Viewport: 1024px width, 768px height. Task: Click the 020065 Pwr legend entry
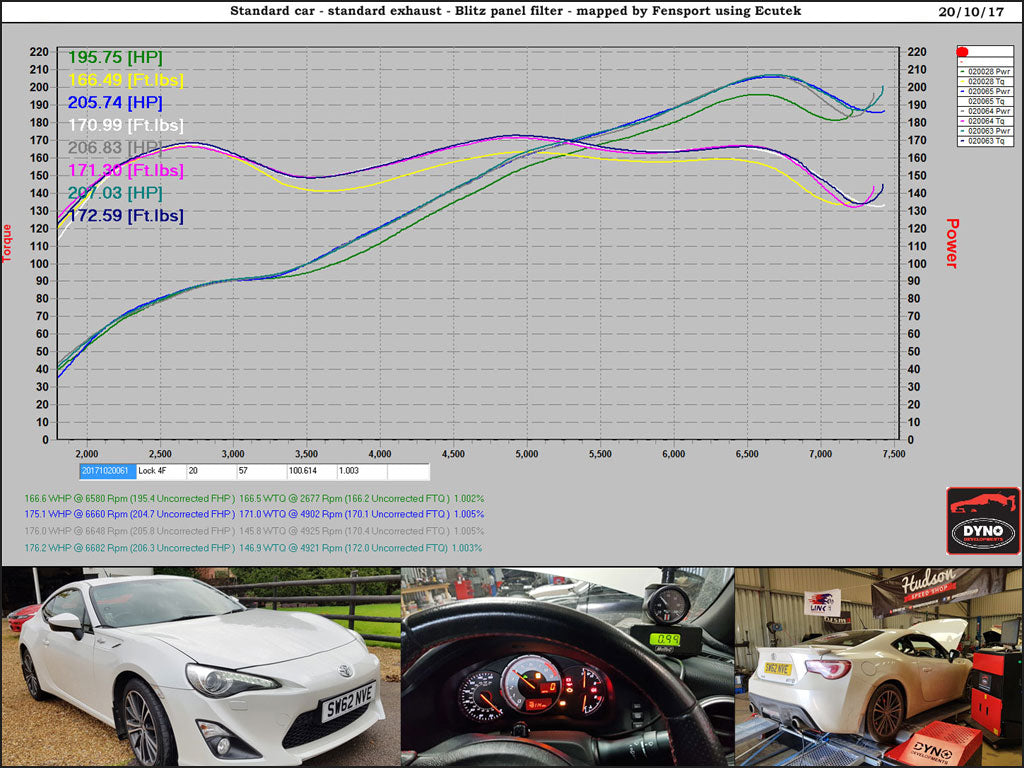(989, 91)
